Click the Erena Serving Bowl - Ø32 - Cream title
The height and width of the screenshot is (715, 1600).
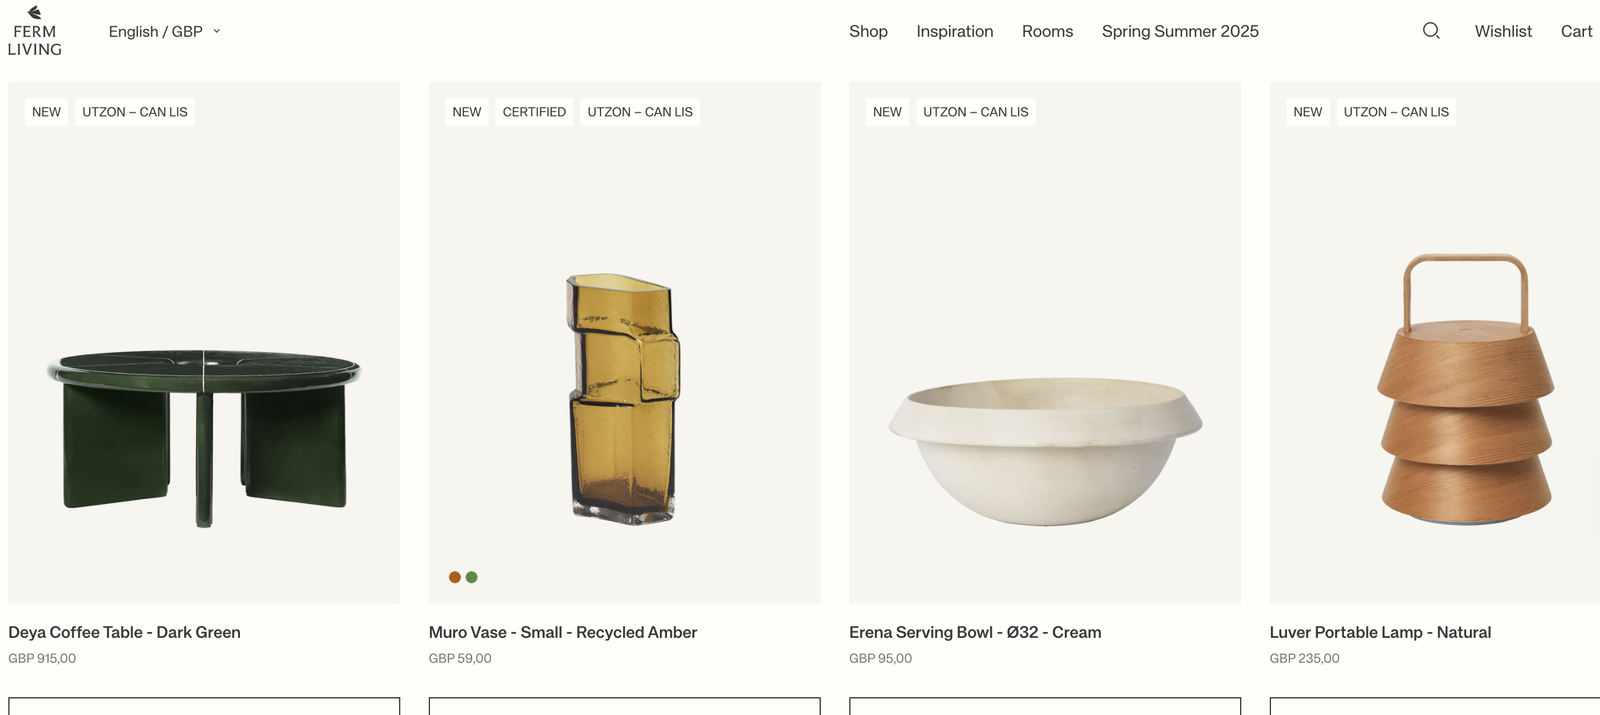coord(974,632)
